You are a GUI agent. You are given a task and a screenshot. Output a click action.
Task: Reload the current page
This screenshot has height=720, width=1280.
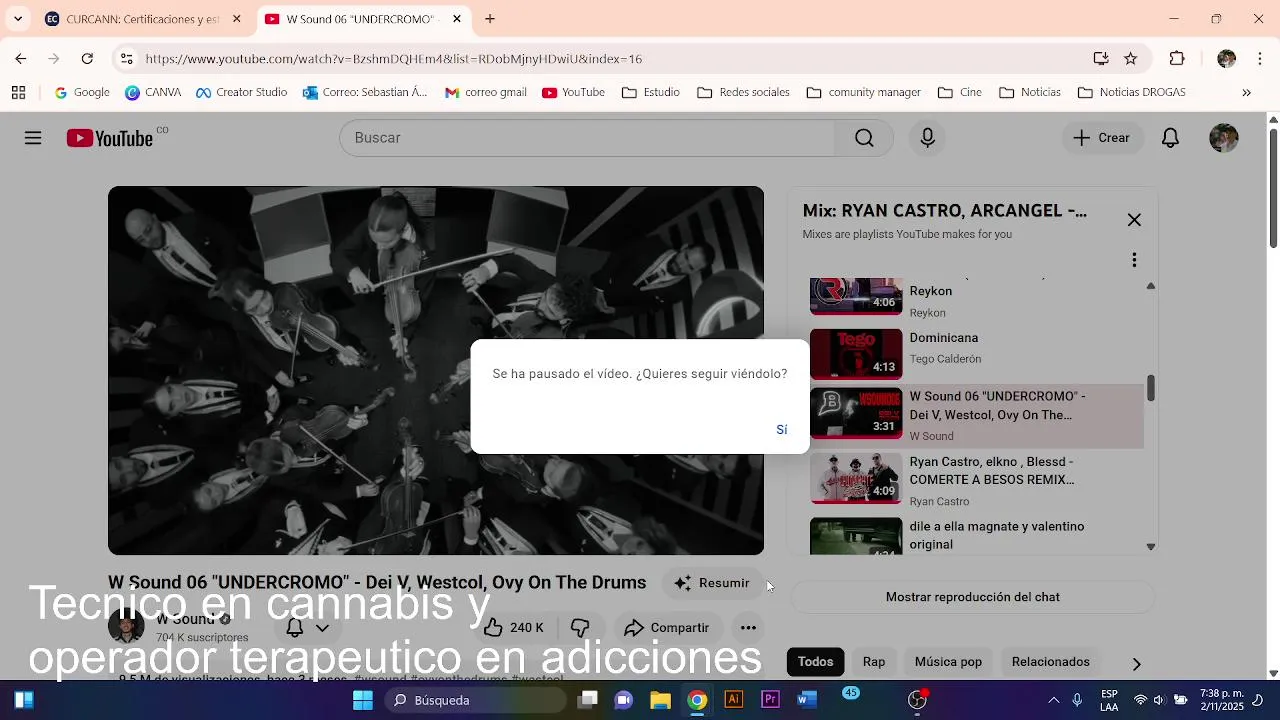pos(87,59)
